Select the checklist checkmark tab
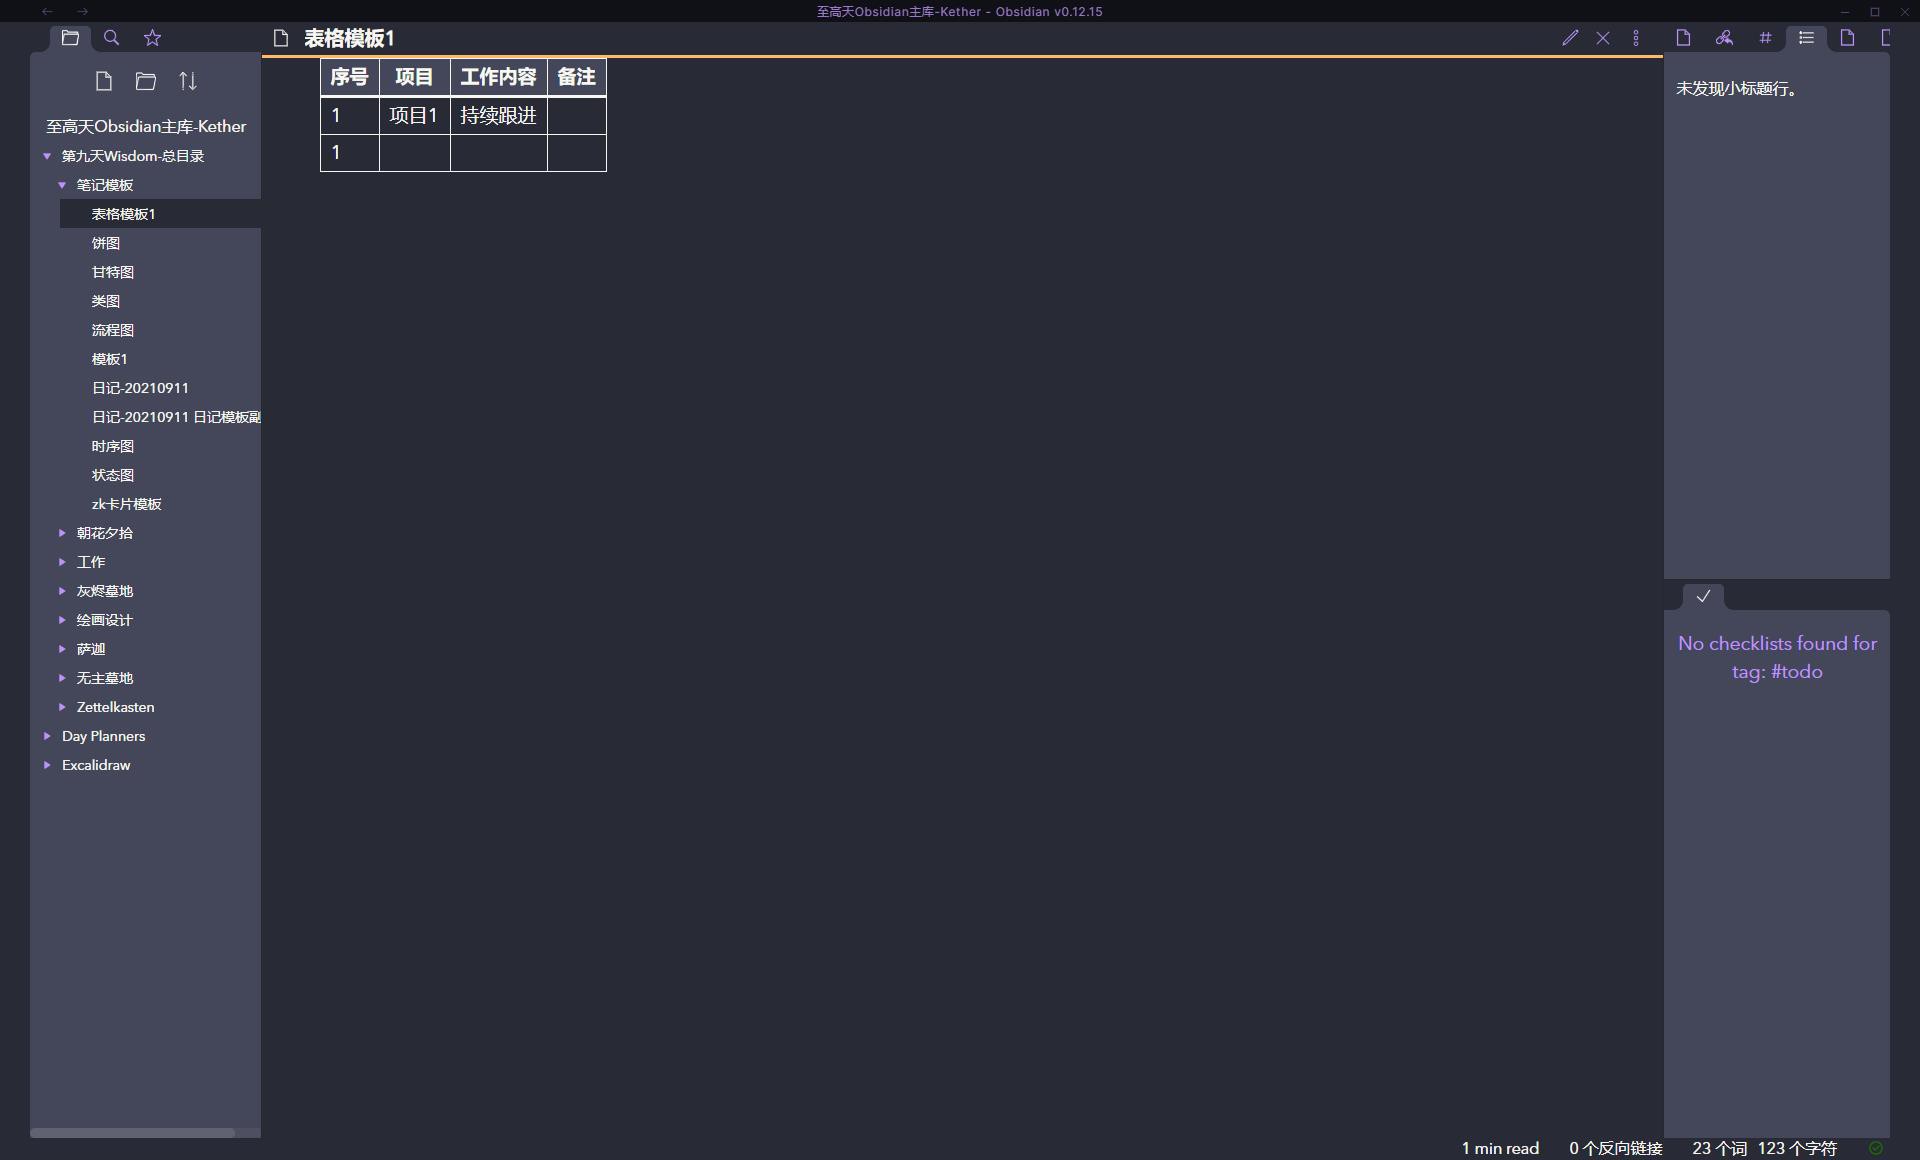1920x1160 pixels. click(x=1703, y=596)
